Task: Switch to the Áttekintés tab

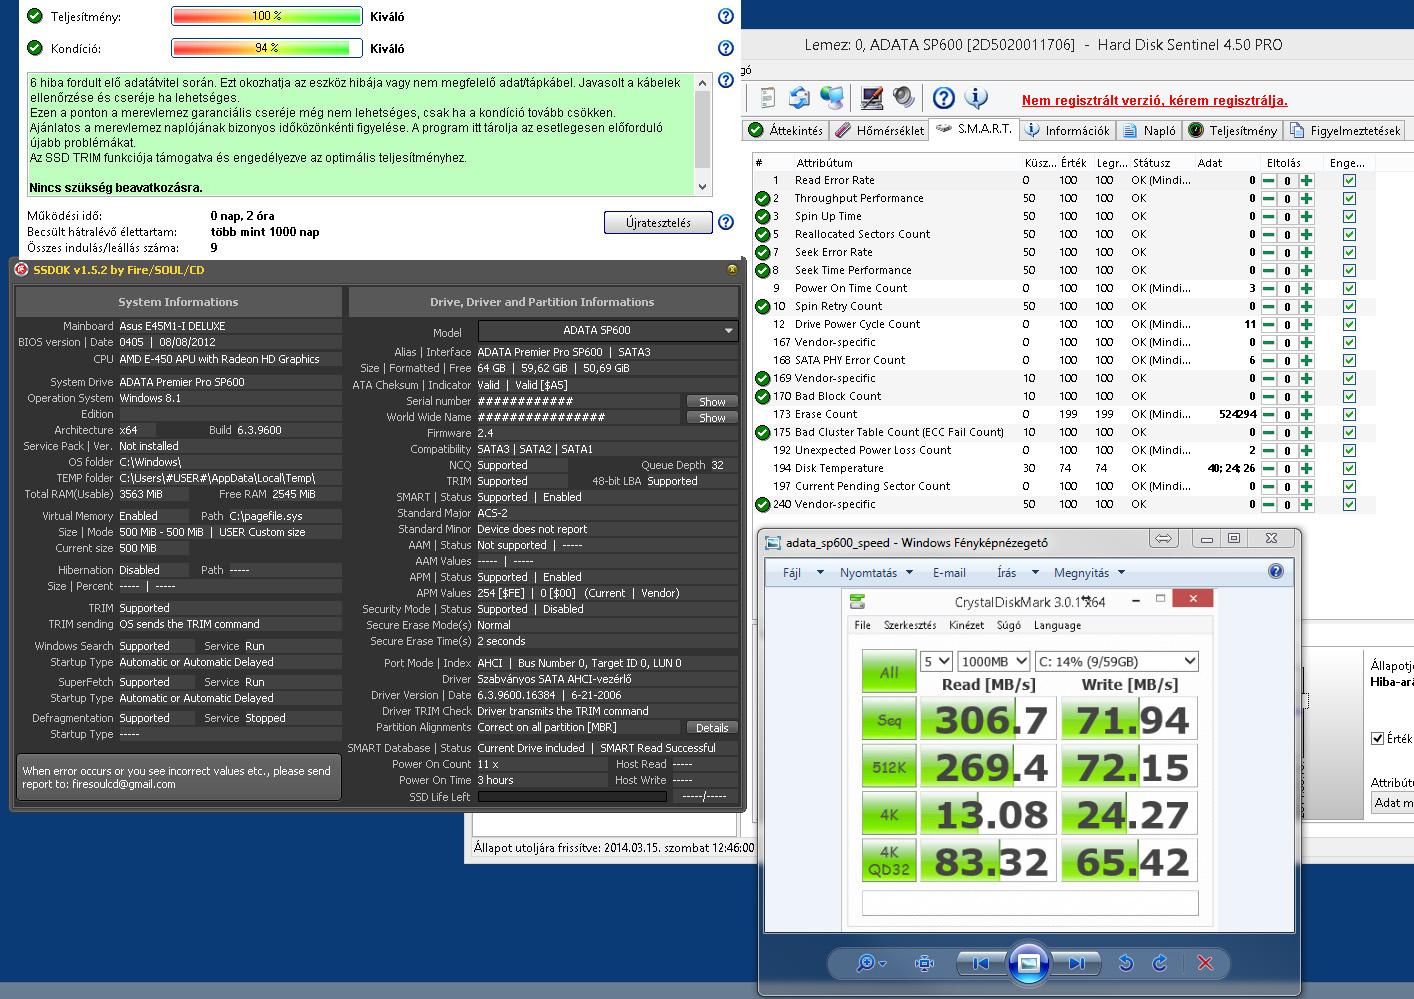Action: (x=785, y=130)
